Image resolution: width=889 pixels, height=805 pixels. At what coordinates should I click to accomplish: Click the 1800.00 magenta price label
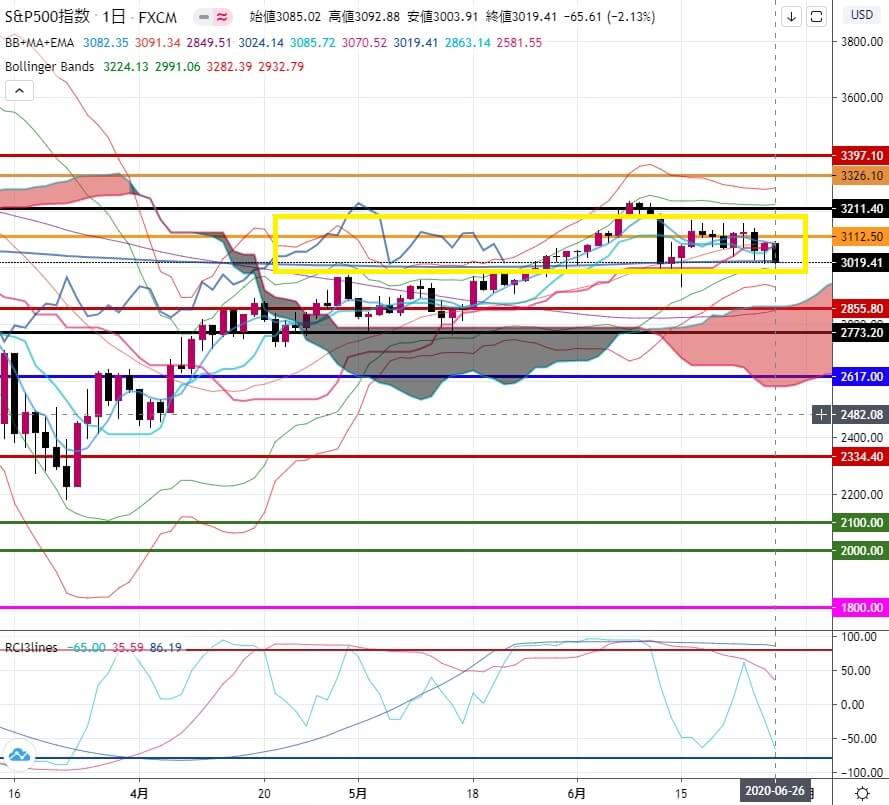coord(861,608)
